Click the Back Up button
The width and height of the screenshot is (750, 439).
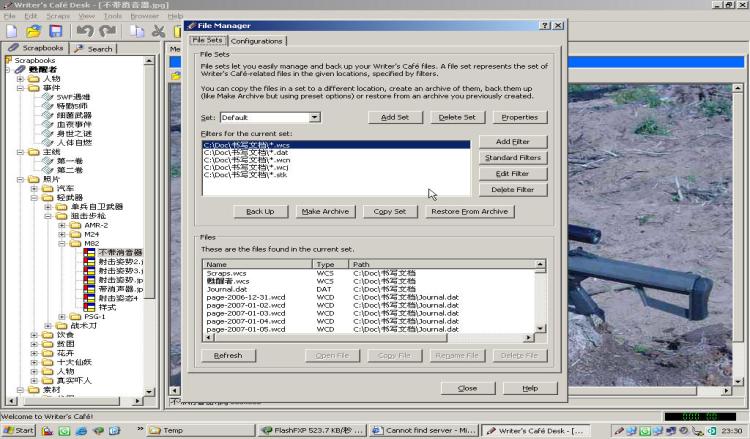(x=261, y=211)
